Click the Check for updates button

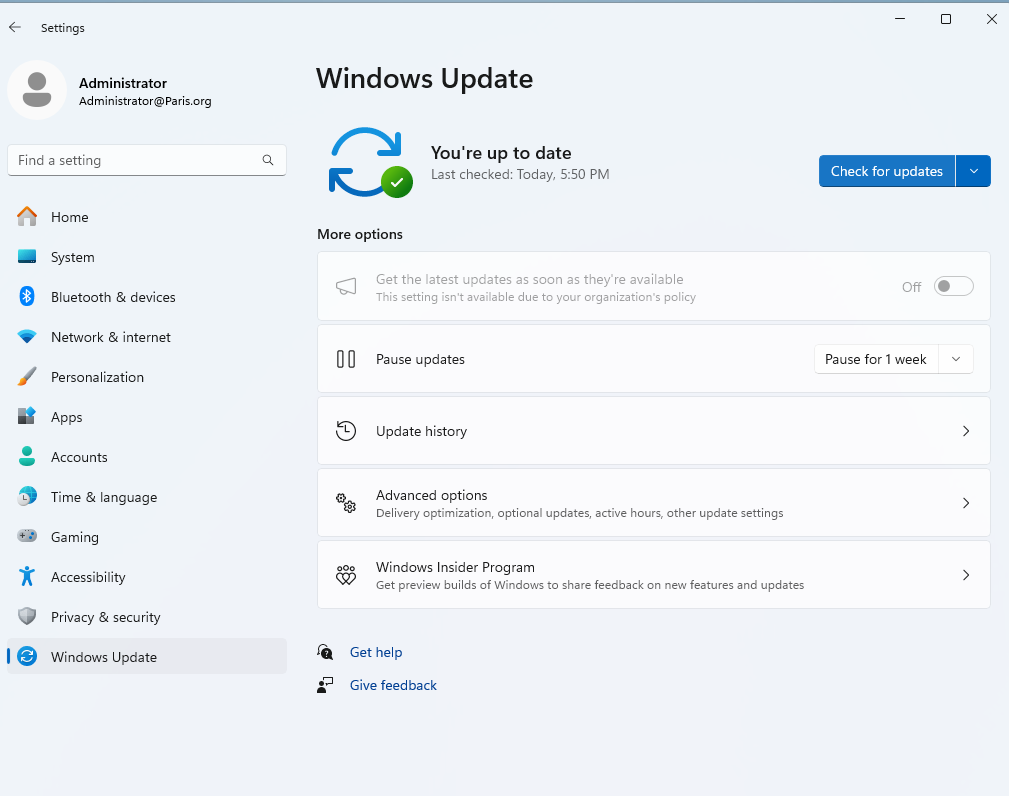887,171
